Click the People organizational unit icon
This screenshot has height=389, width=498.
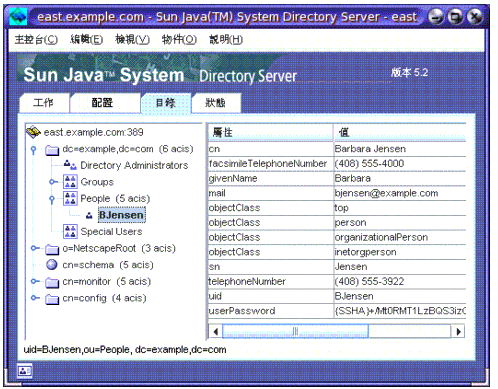point(70,198)
